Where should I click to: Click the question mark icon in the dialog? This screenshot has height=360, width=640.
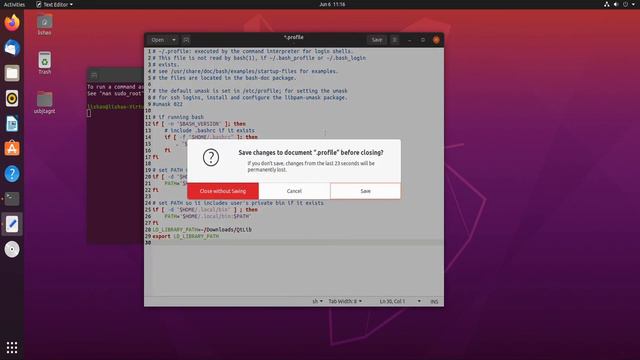point(211,157)
